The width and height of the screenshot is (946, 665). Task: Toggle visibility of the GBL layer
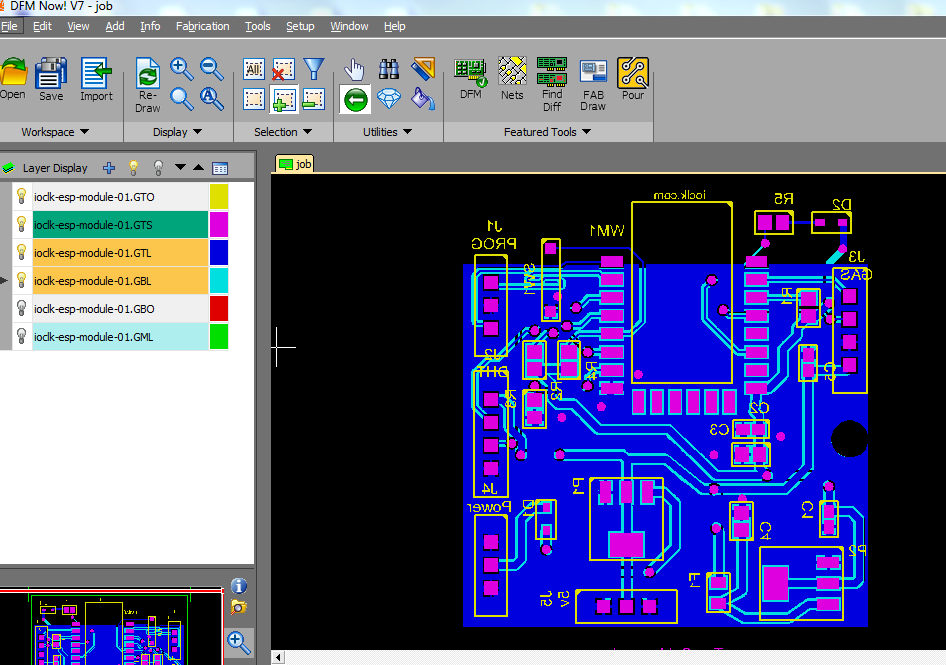[x=21, y=281]
